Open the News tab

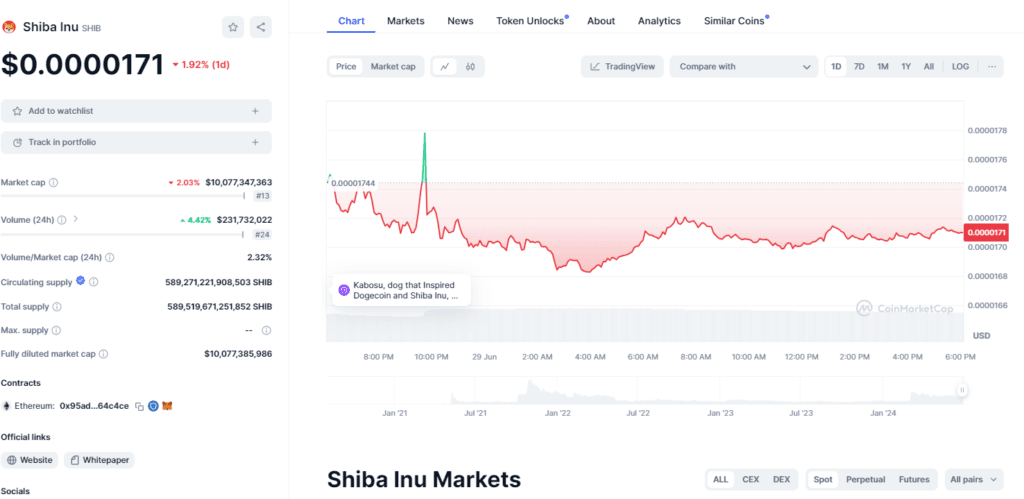(x=460, y=21)
